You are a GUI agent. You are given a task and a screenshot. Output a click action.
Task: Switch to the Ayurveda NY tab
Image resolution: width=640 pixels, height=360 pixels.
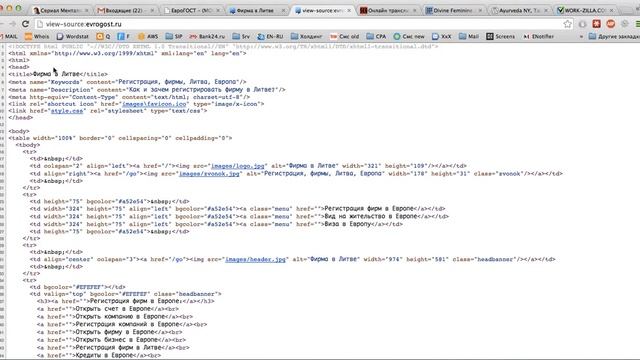(x=519, y=10)
